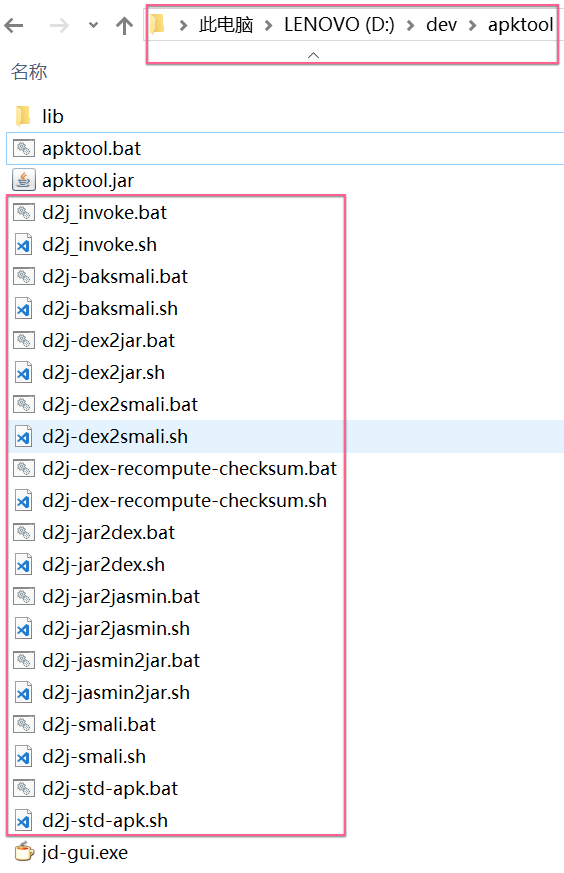Click the Back navigation arrow
This screenshot has width=564, height=873.
tap(13, 25)
